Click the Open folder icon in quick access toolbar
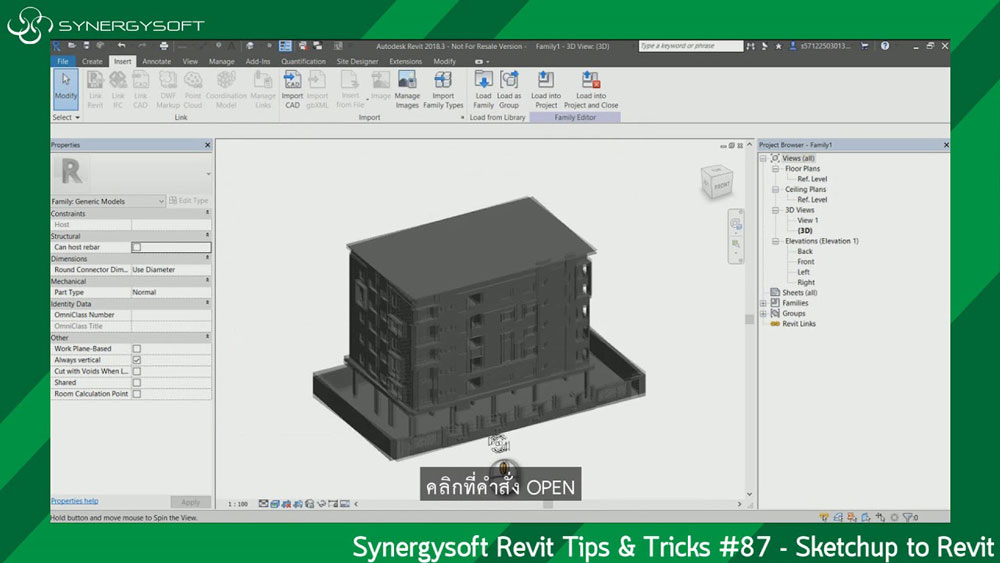1000x563 pixels. click(x=72, y=45)
